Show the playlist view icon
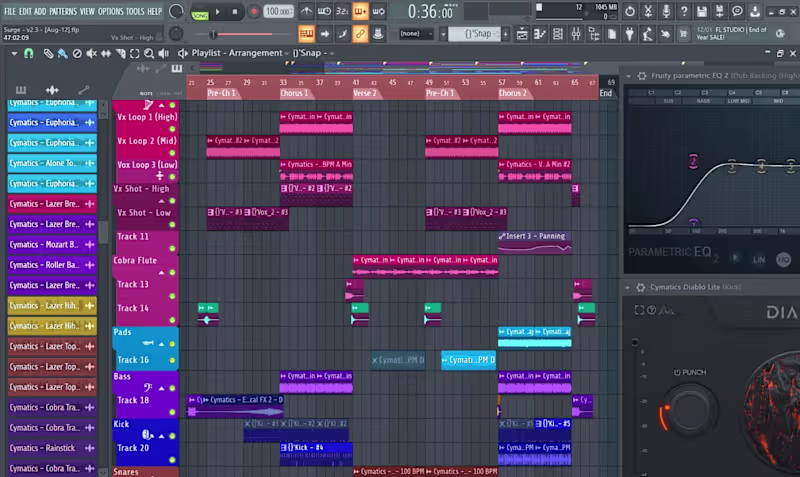This screenshot has width=800, height=477. [521, 34]
